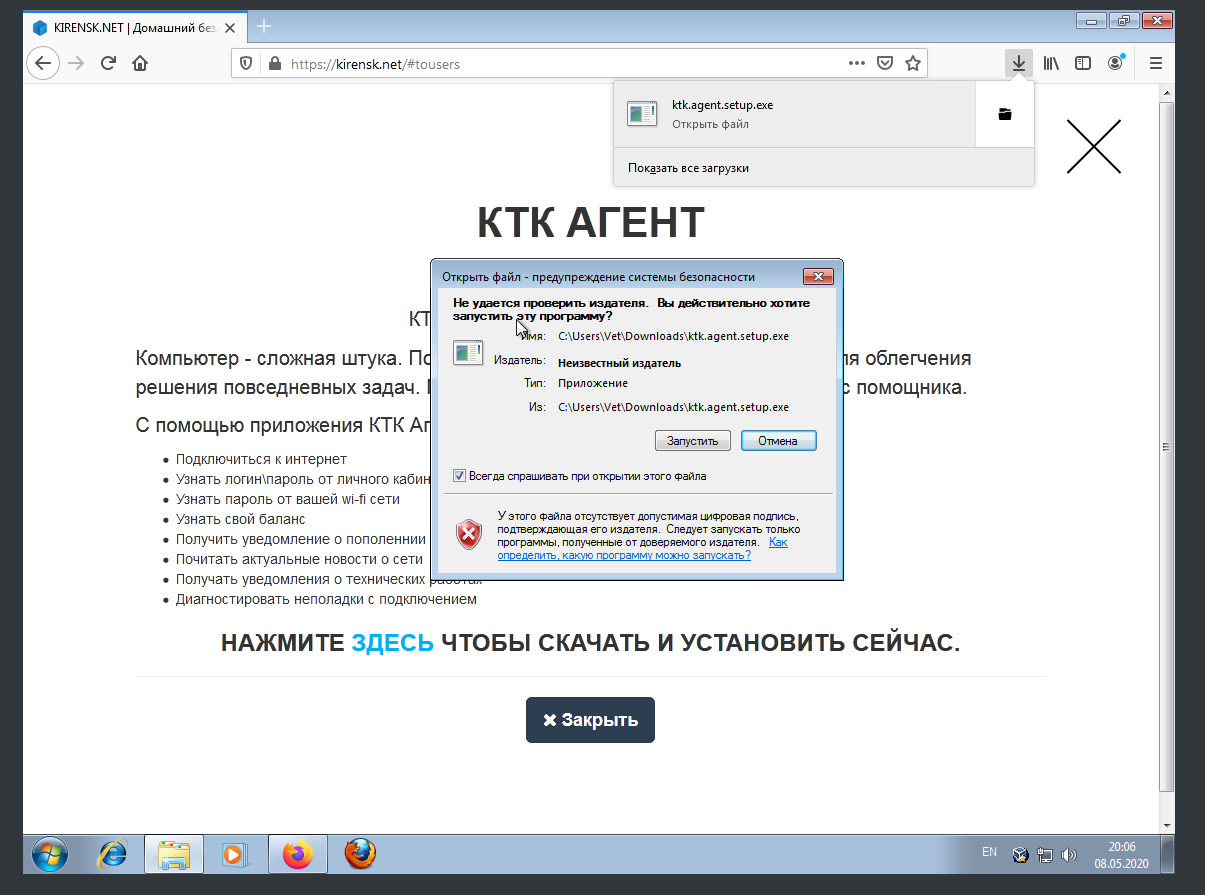The height and width of the screenshot is (895, 1205).
Task: Open clock showing 20:06 date
Action: click(x=1122, y=854)
